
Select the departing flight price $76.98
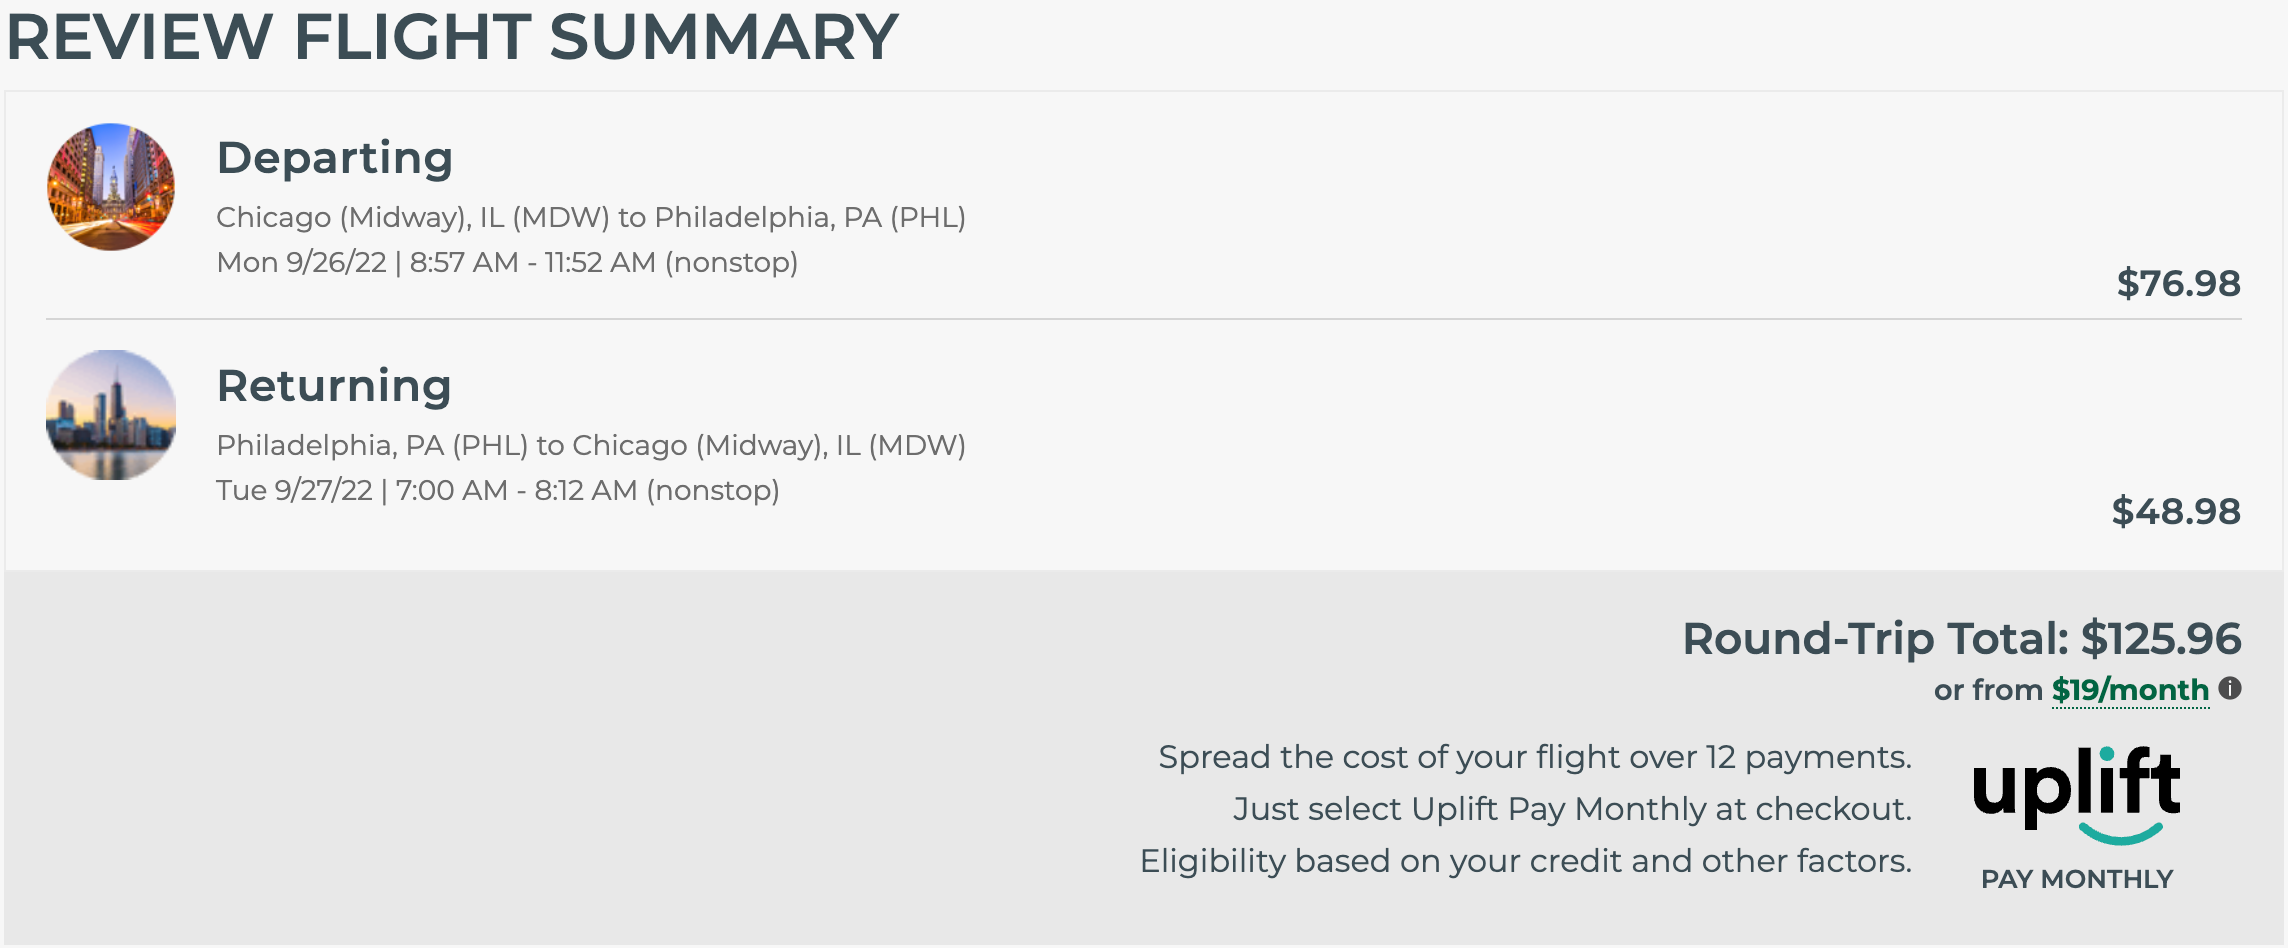click(2178, 283)
